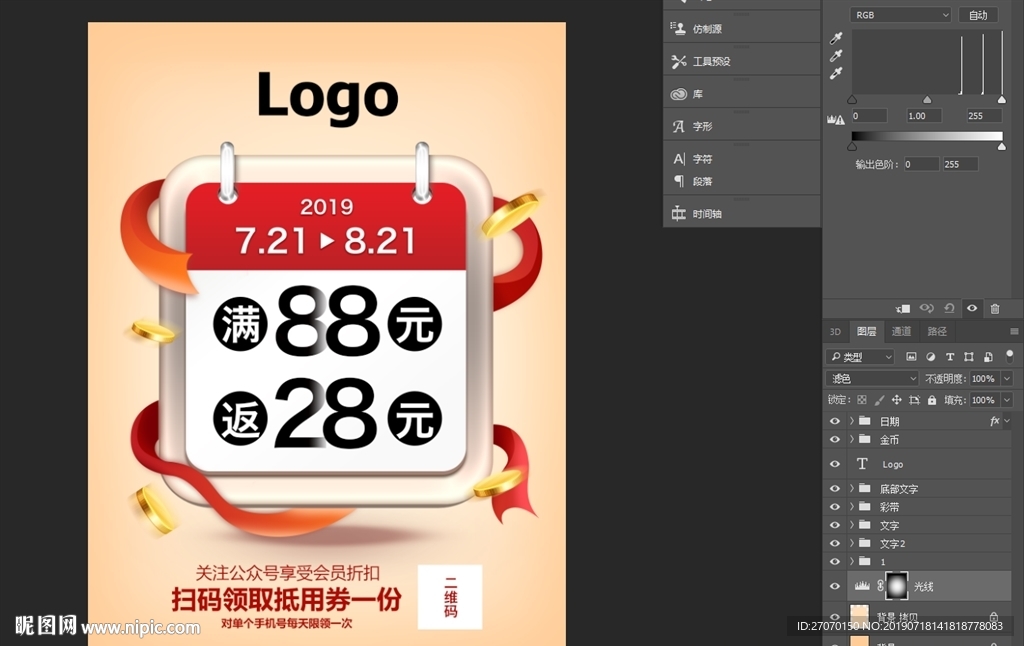The image size is (1024, 646).
Task: Hide the 光线 adjustment layer
Action: click(835, 586)
